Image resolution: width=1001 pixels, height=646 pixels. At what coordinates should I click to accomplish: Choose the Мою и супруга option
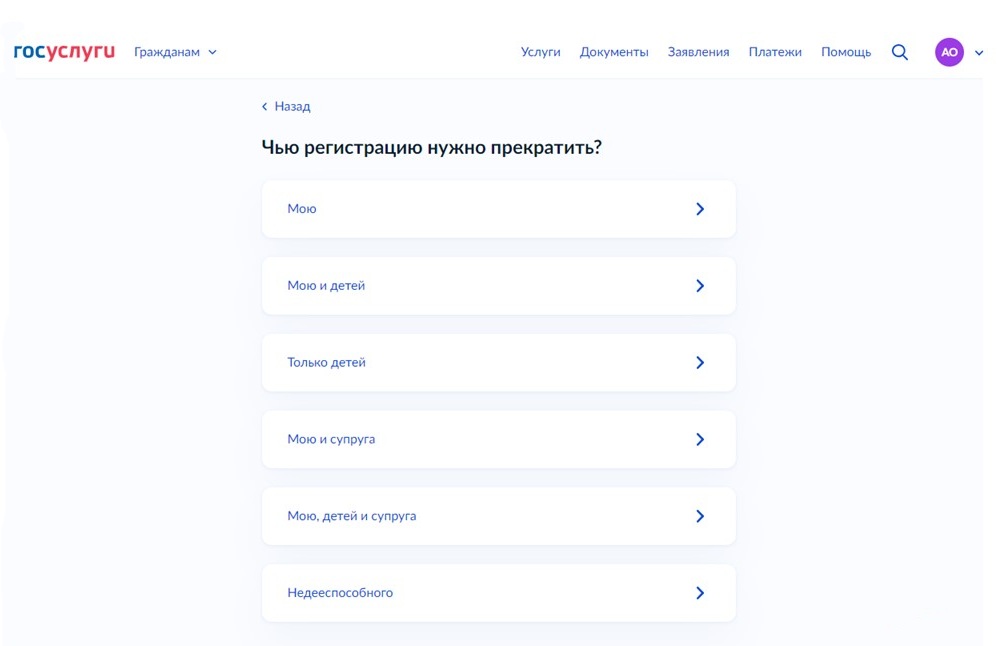tap(499, 439)
